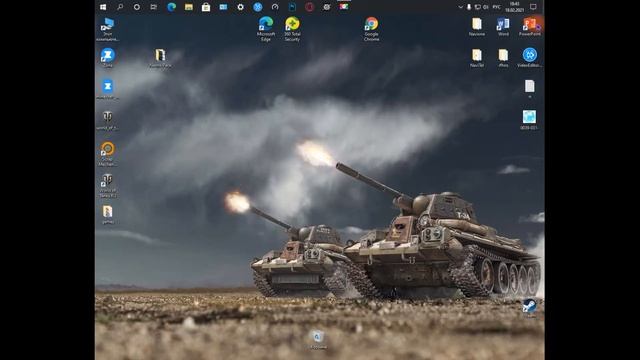Image resolution: width=640 pixels, height=360 pixels.
Task: Open the active colorful taskbar app
Action: (344, 7)
